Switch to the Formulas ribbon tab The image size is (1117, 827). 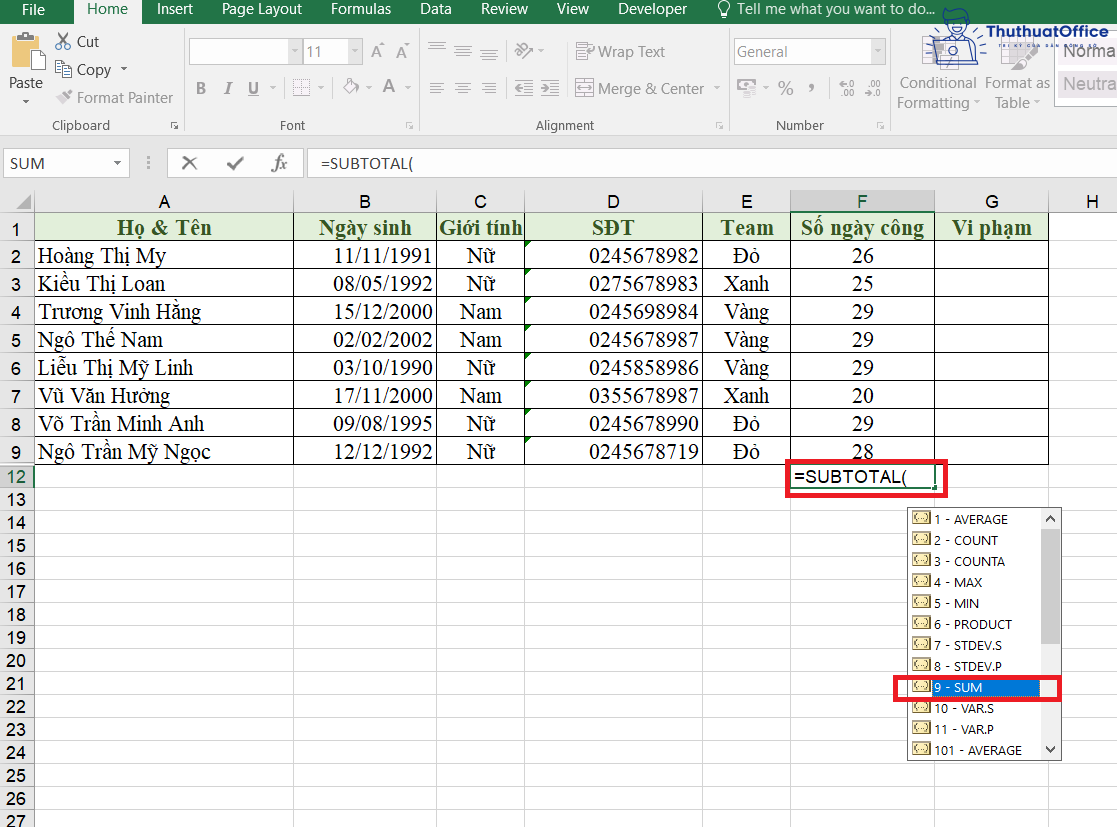(x=360, y=10)
